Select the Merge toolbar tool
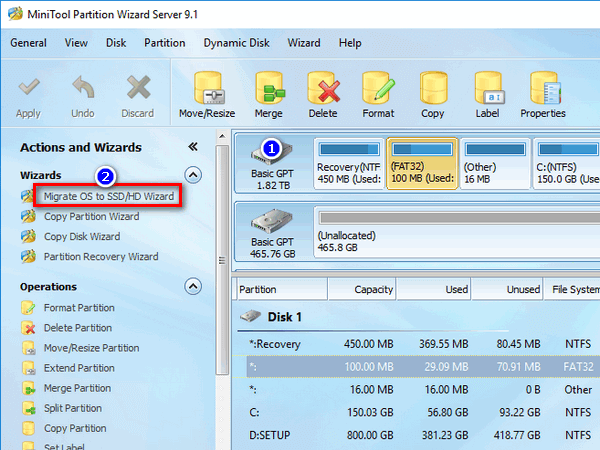The width and height of the screenshot is (600, 450). pyautogui.click(x=269, y=95)
